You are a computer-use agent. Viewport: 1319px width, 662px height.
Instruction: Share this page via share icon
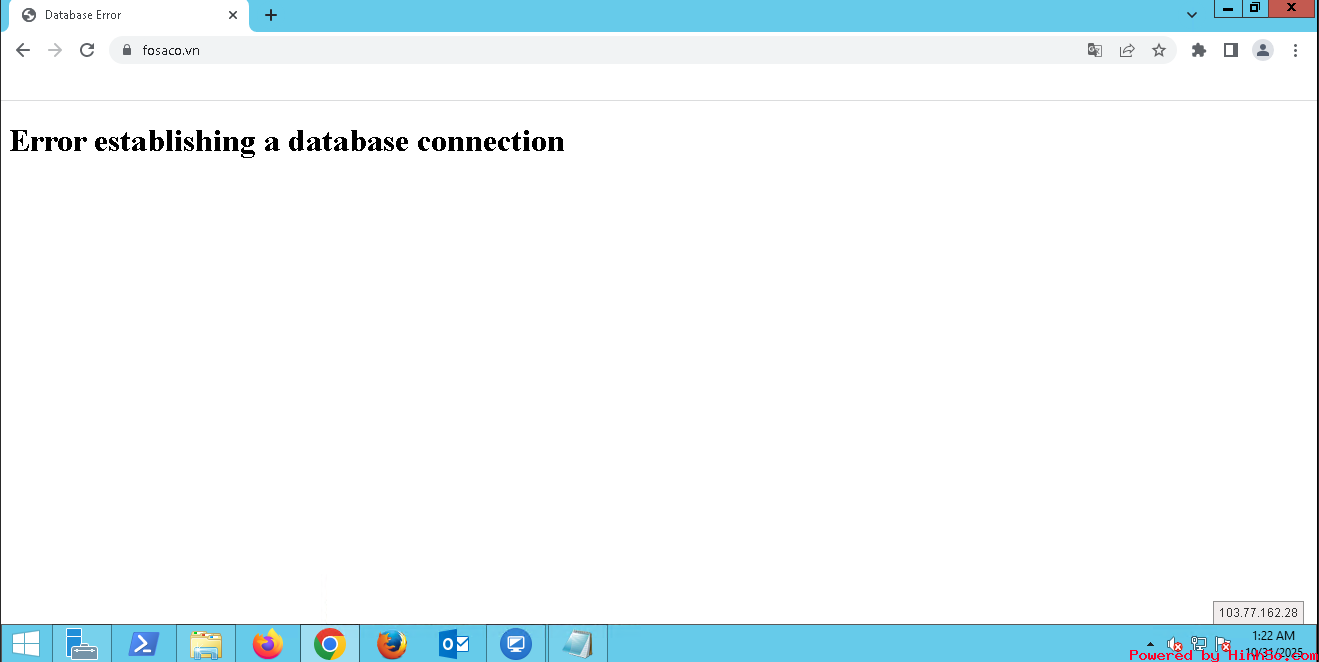[1127, 50]
